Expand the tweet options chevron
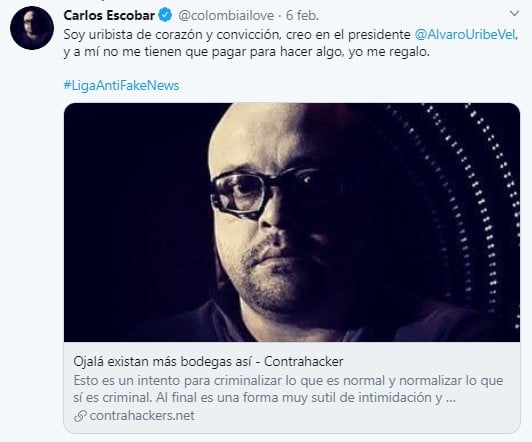The image size is (532, 442). 514,13
